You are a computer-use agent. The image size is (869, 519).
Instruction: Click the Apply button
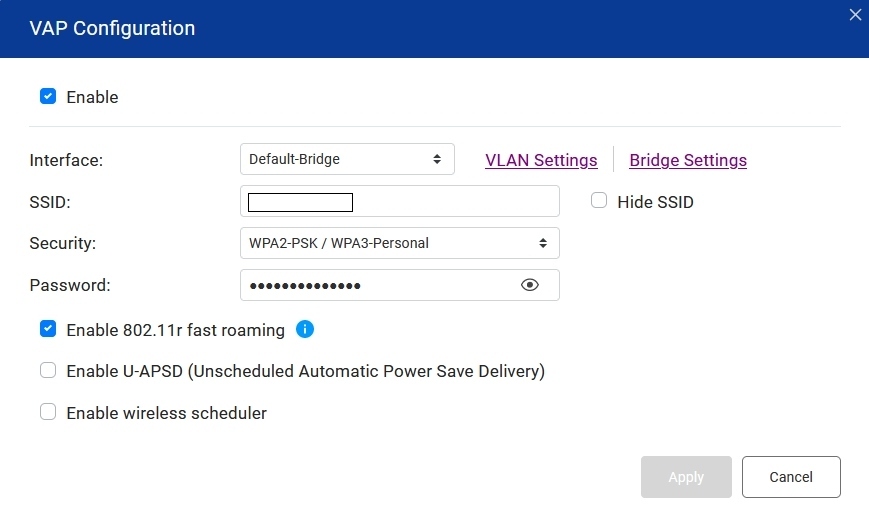pyautogui.click(x=686, y=477)
